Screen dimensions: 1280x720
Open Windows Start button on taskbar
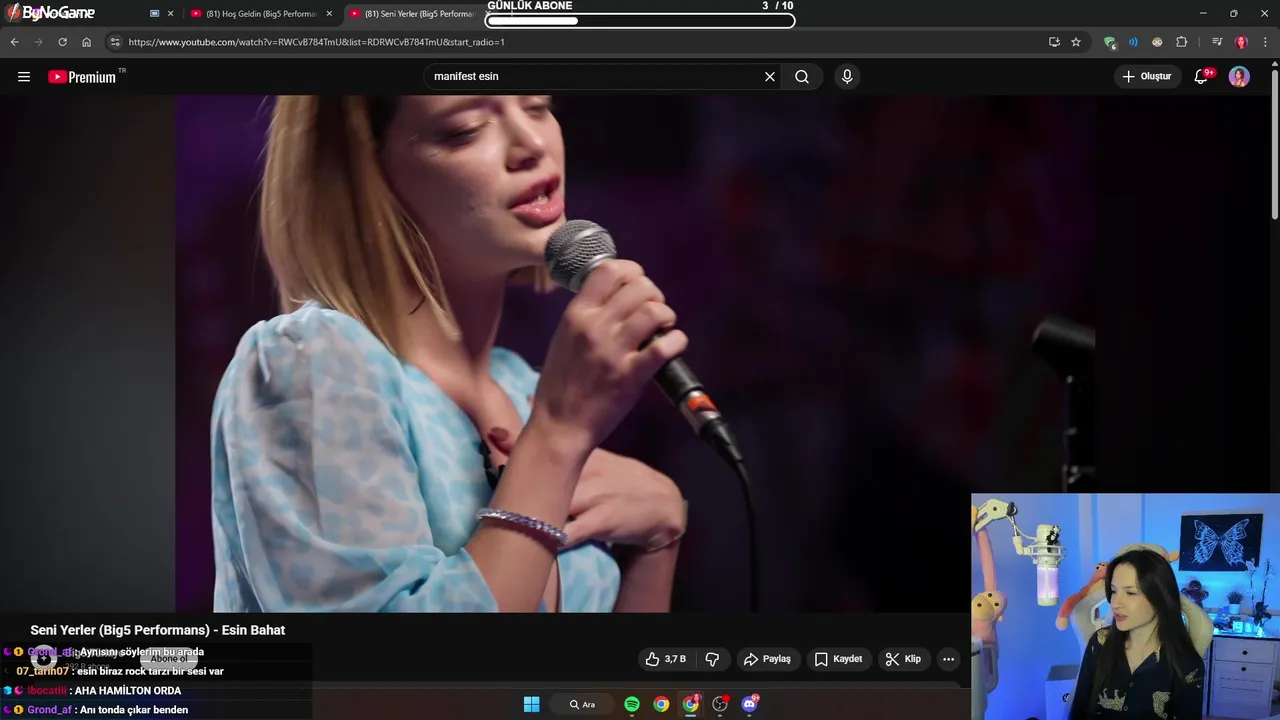(x=532, y=704)
